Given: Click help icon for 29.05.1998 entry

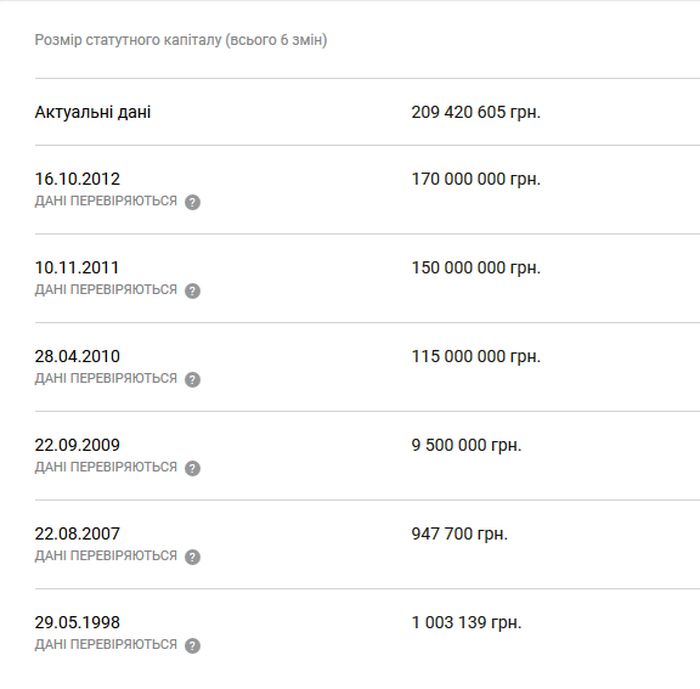Looking at the screenshot, I should coord(192,645).
